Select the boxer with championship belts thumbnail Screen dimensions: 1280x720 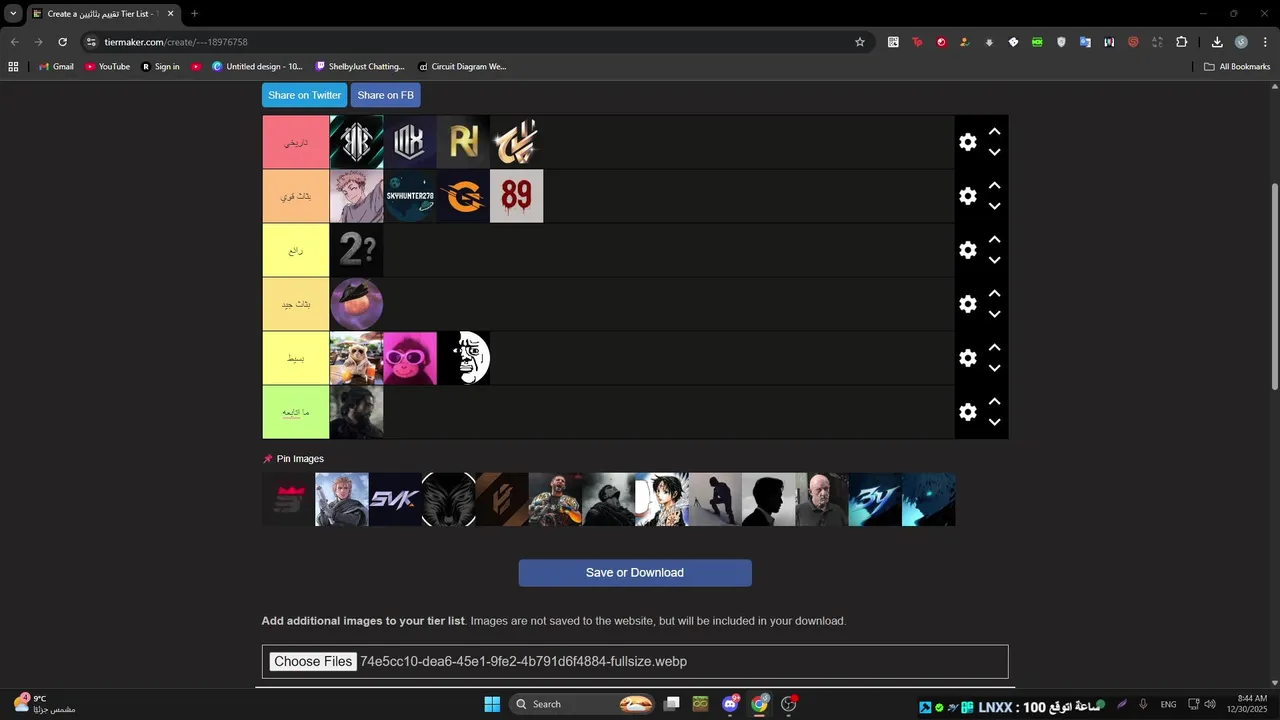(555, 499)
